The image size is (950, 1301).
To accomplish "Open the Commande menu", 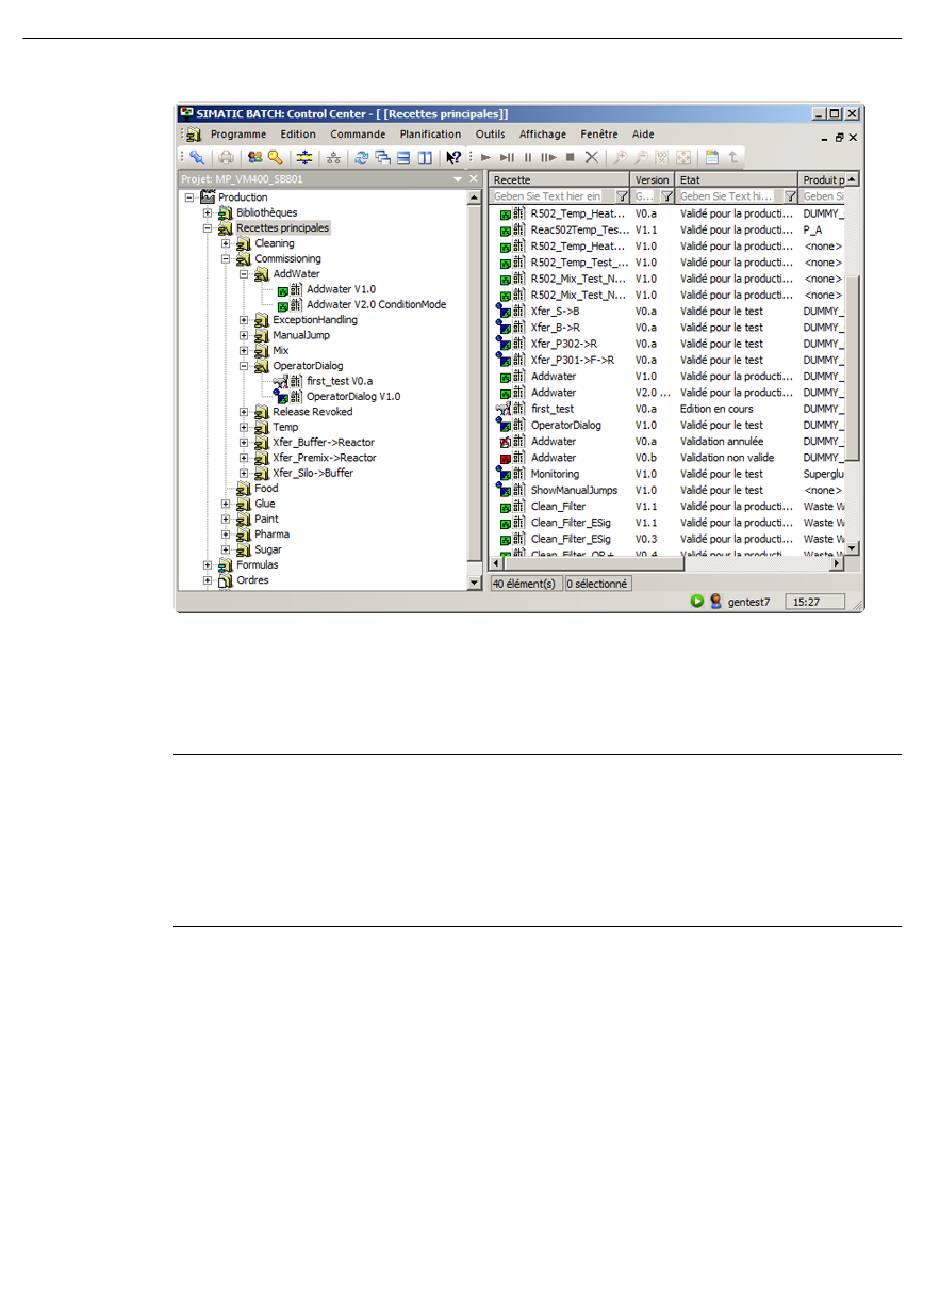I will [x=358, y=134].
